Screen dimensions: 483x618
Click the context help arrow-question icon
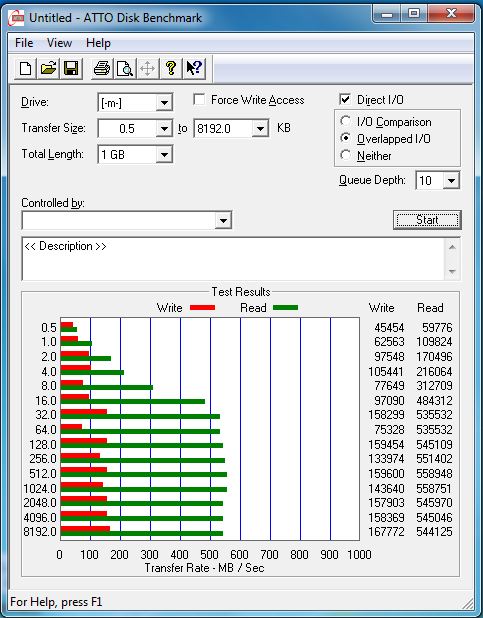coord(194,69)
